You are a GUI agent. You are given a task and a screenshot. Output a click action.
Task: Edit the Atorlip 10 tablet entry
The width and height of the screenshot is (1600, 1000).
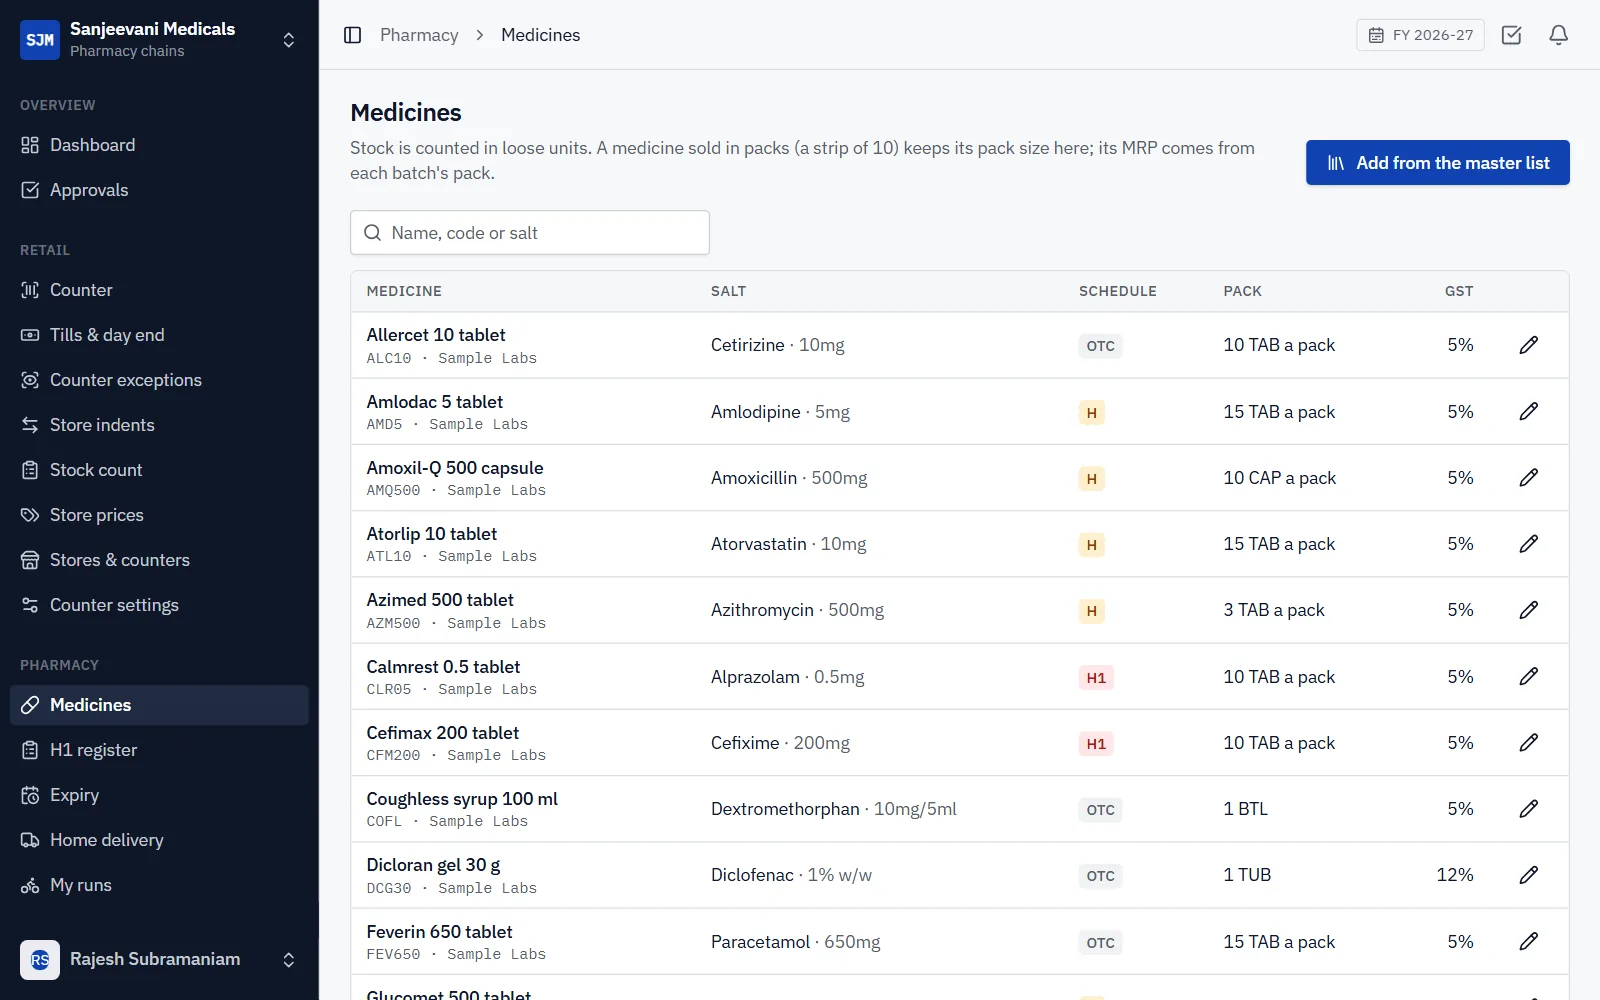[1528, 544]
